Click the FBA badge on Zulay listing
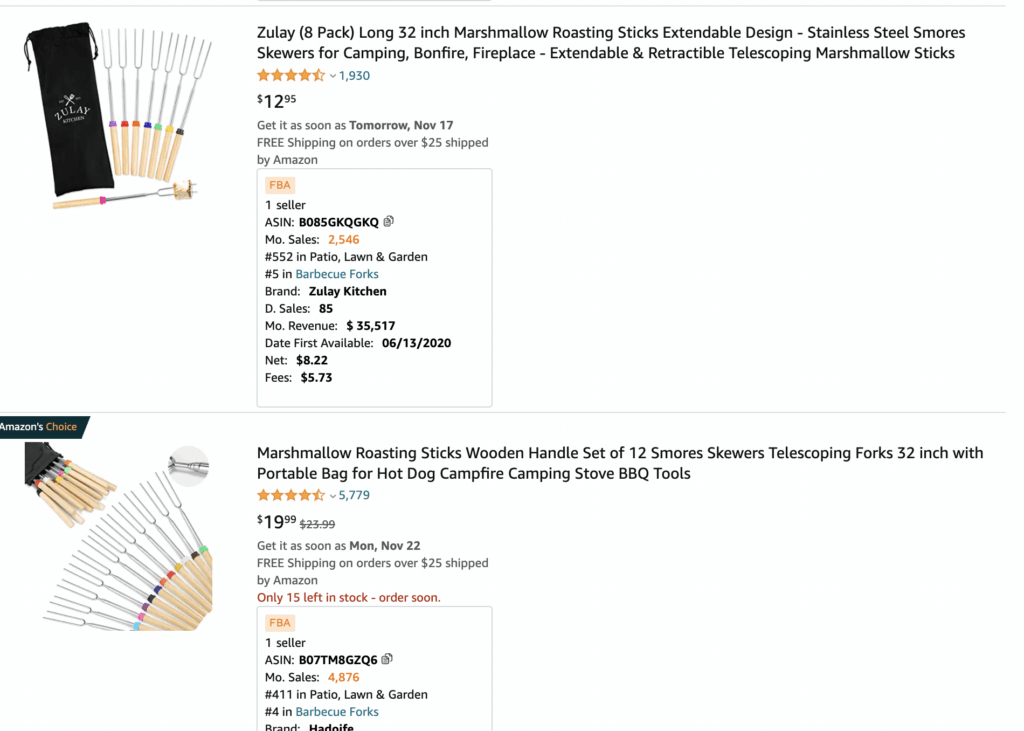Image resolution: width=1024 pixels, height=731 pixels. (280, 185)
